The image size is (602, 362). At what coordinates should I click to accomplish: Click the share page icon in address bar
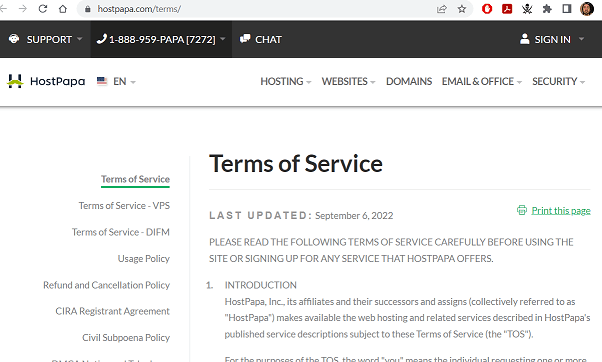pos(442,9)
